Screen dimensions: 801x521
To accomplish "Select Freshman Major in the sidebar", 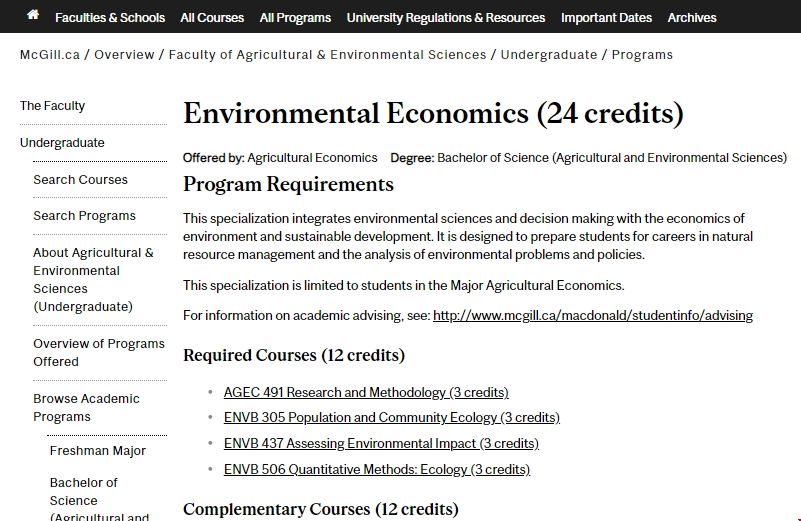I will pos(98,451).
